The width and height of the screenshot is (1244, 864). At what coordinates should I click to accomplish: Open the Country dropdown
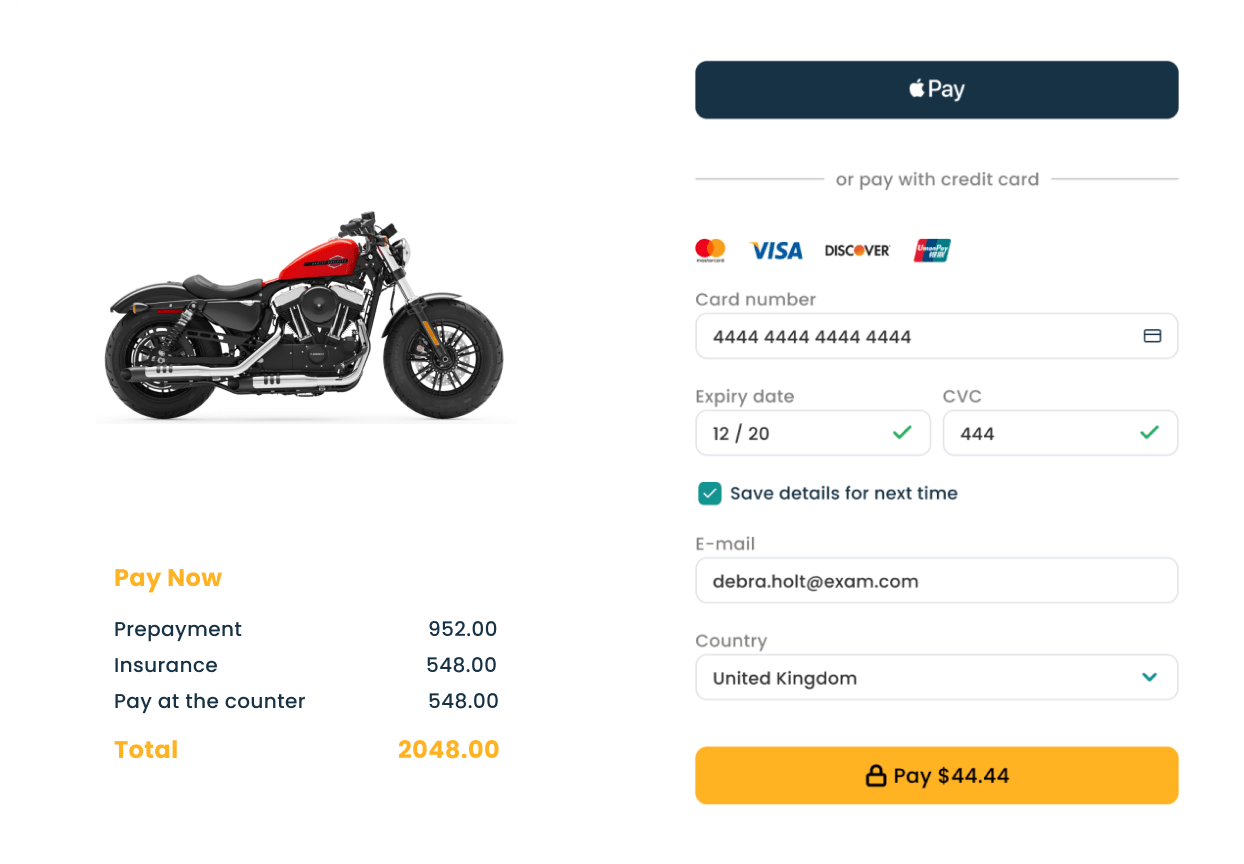(937, 677)
